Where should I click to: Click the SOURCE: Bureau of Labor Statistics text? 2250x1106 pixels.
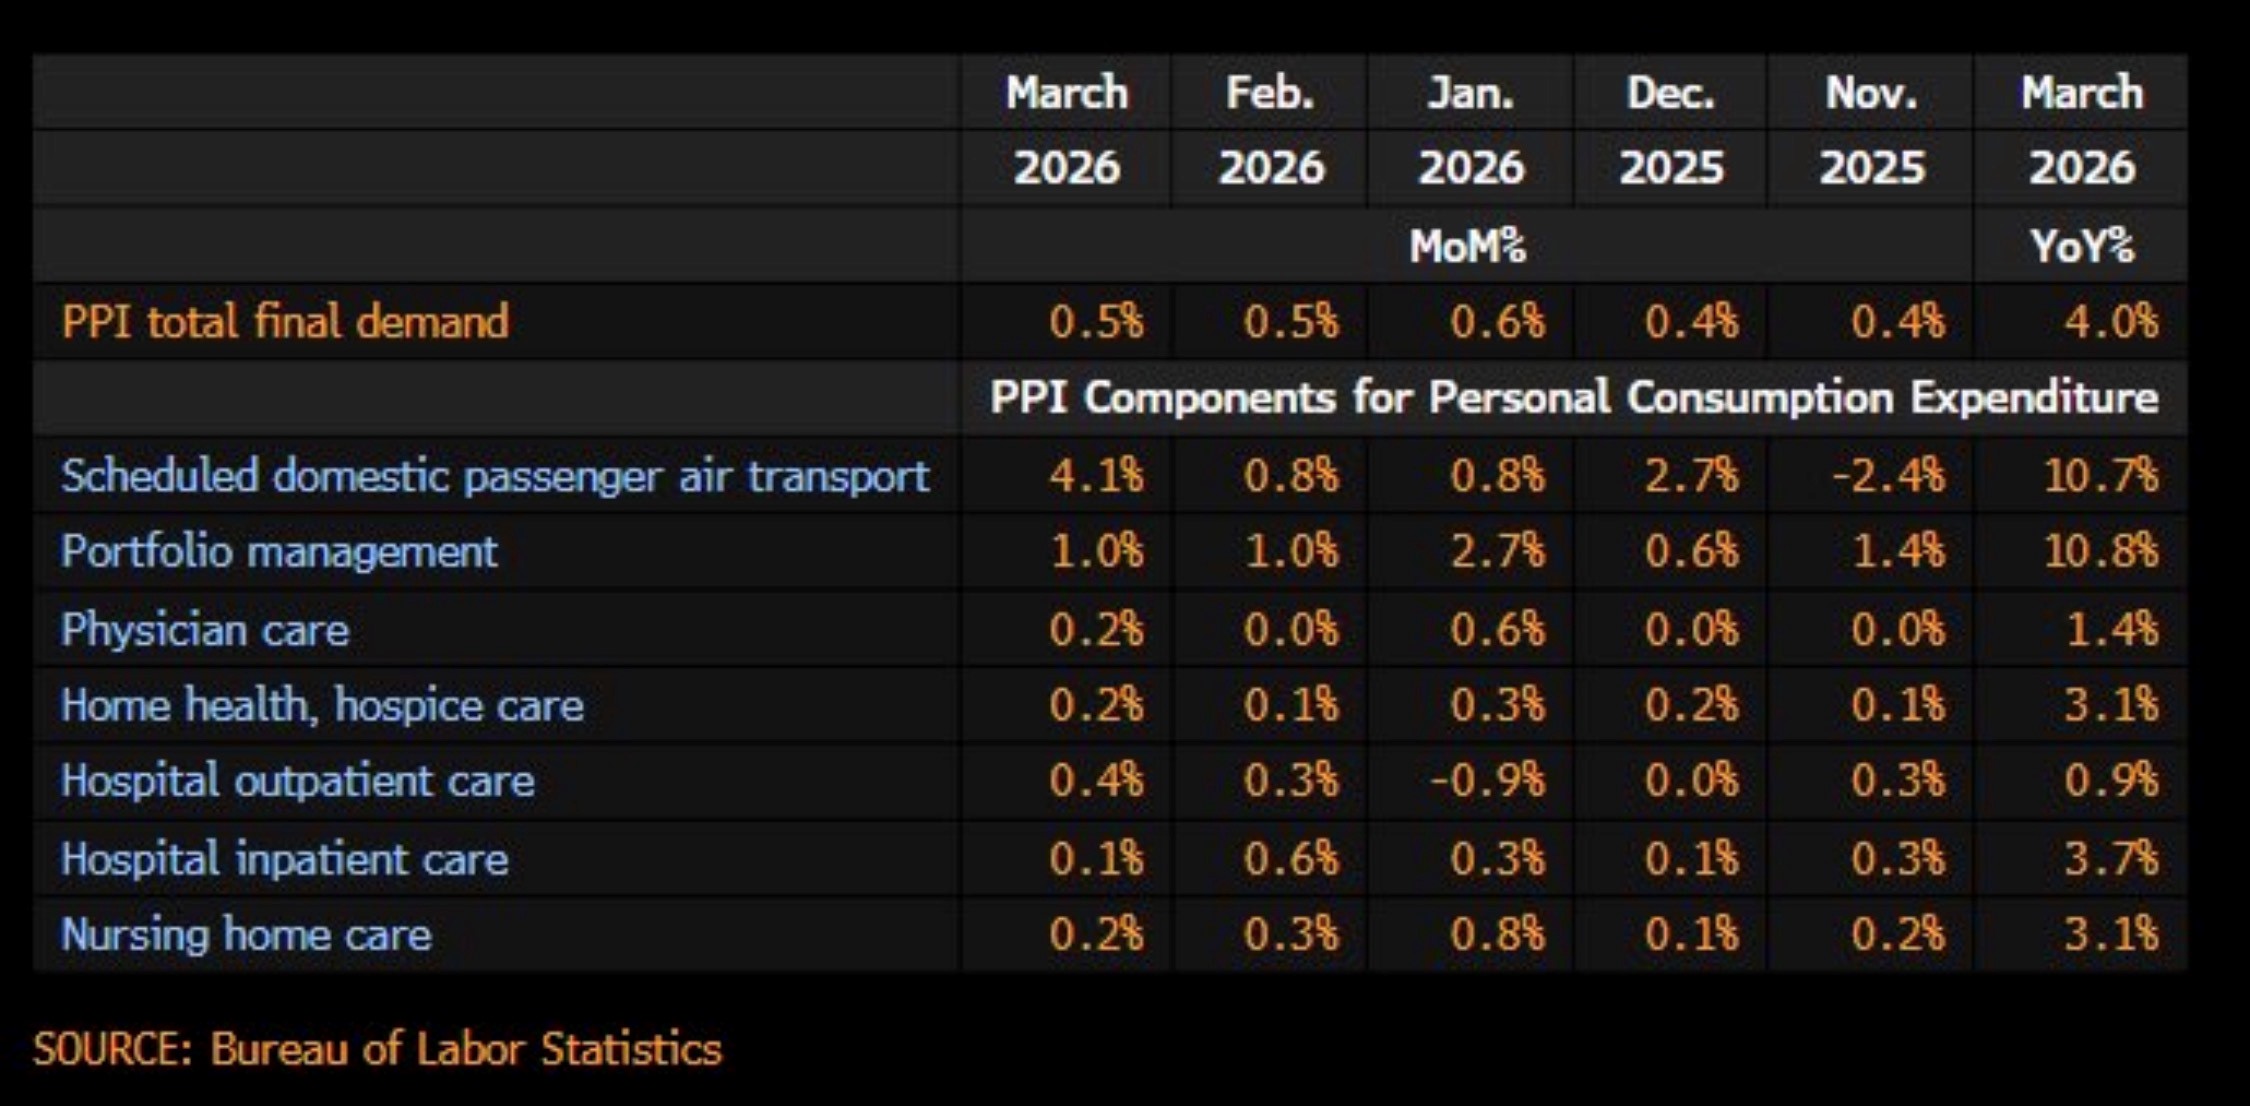pyautogui.click(x=377, y=1049)
